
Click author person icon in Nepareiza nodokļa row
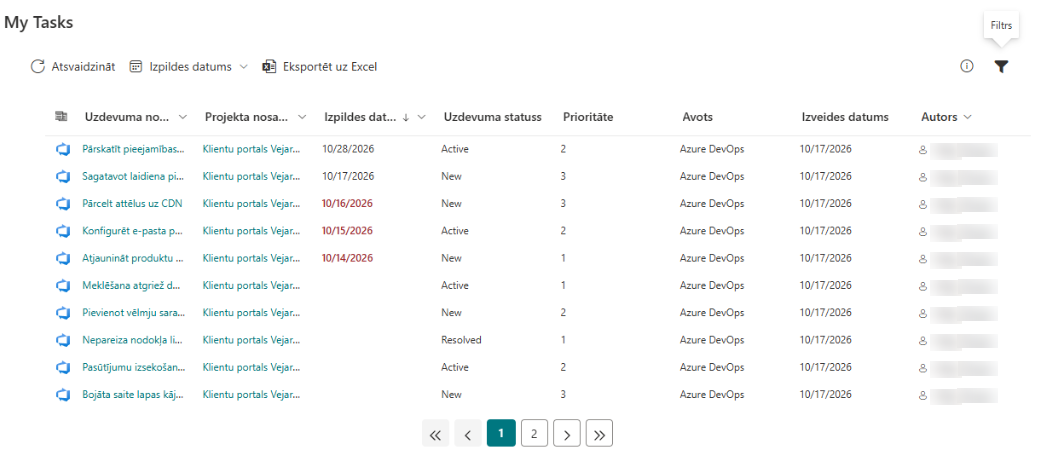[922, 340]
